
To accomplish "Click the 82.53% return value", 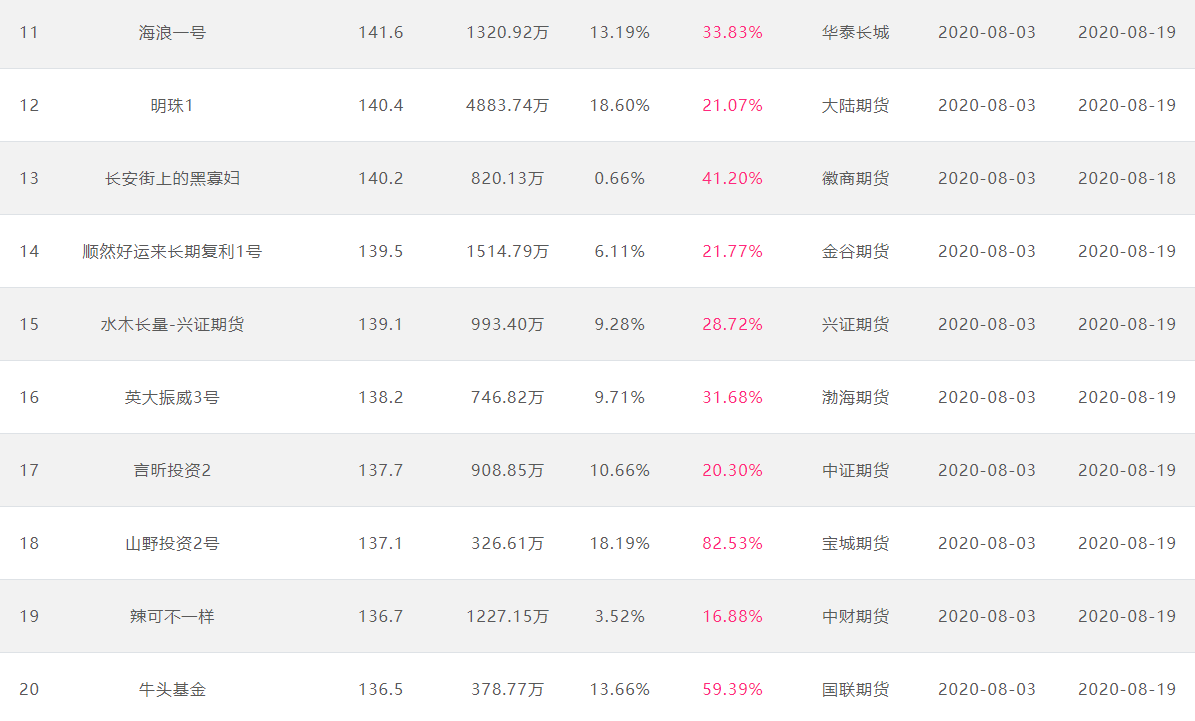I will point(732,543).
